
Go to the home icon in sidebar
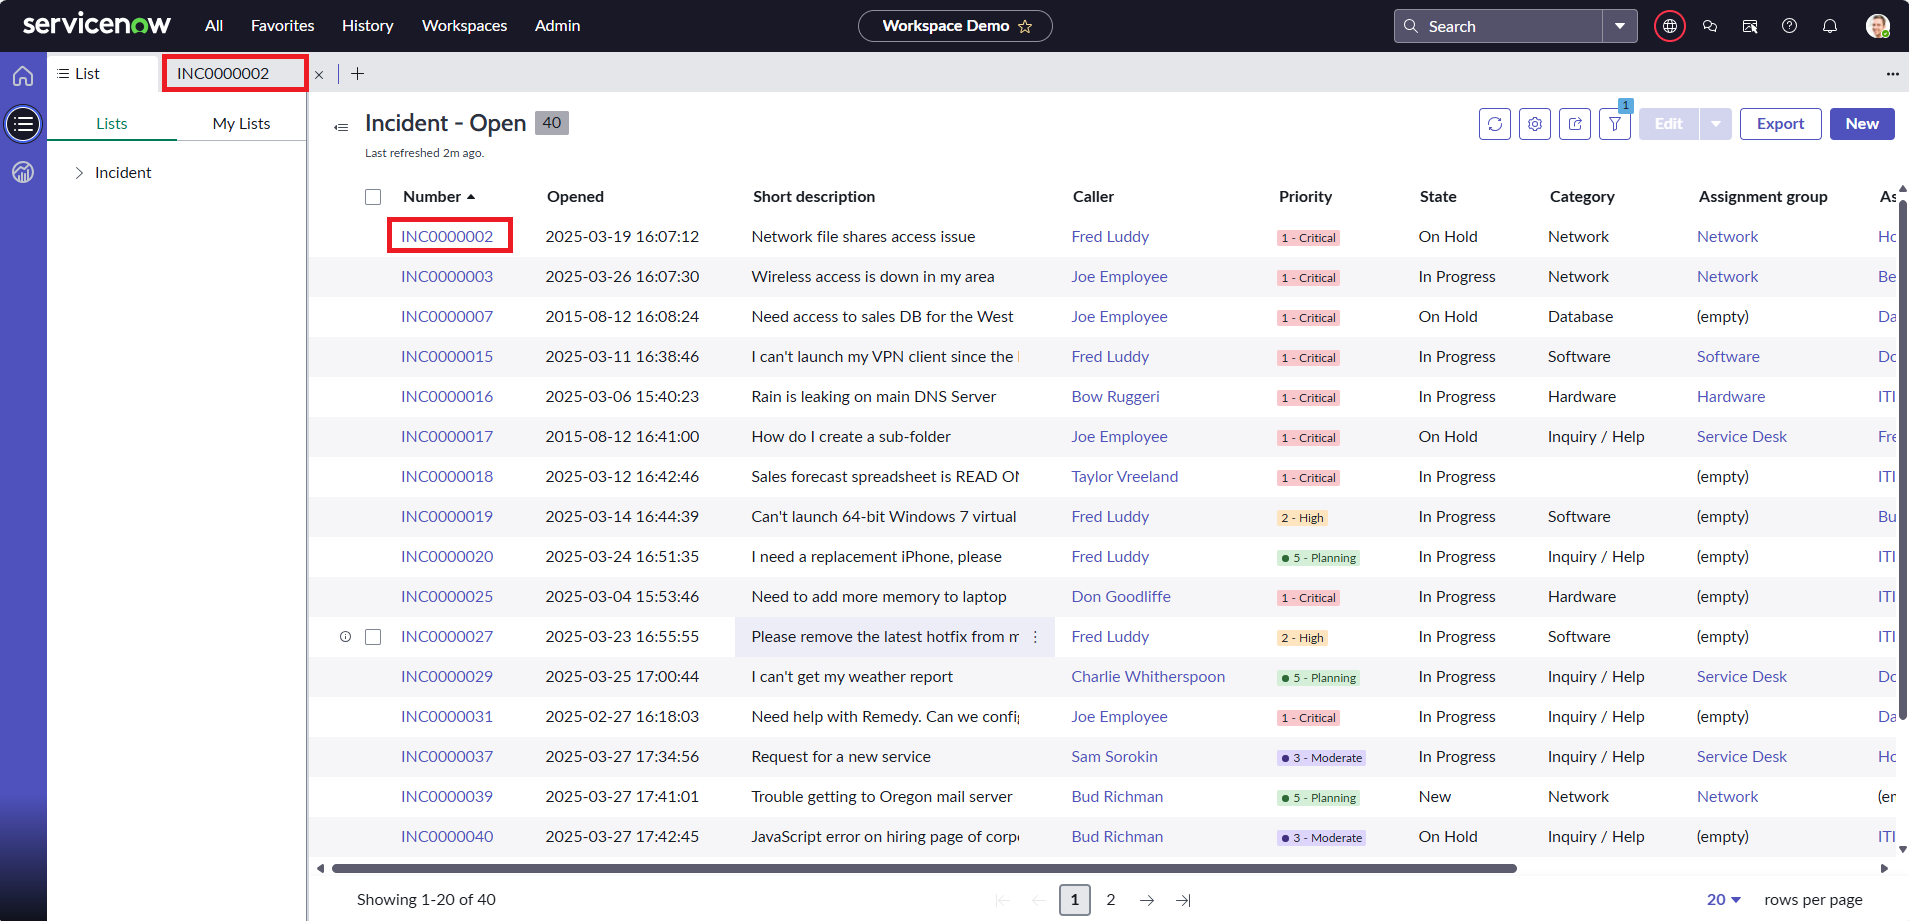pos(23,76)
